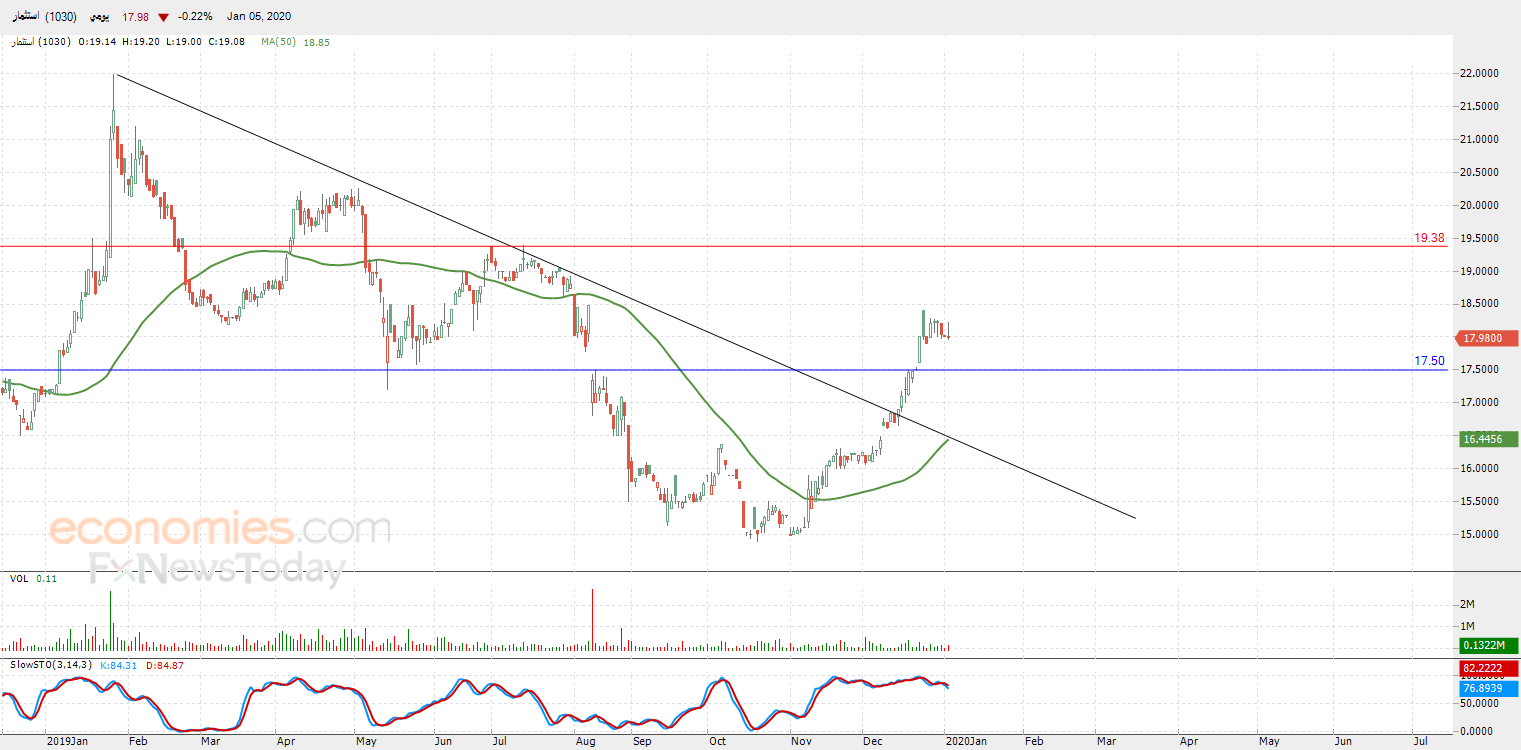This screenshot has width=1521, height=750.
Task: Click the 50.0000 stochastic axis label
Action: (1479, 705)
